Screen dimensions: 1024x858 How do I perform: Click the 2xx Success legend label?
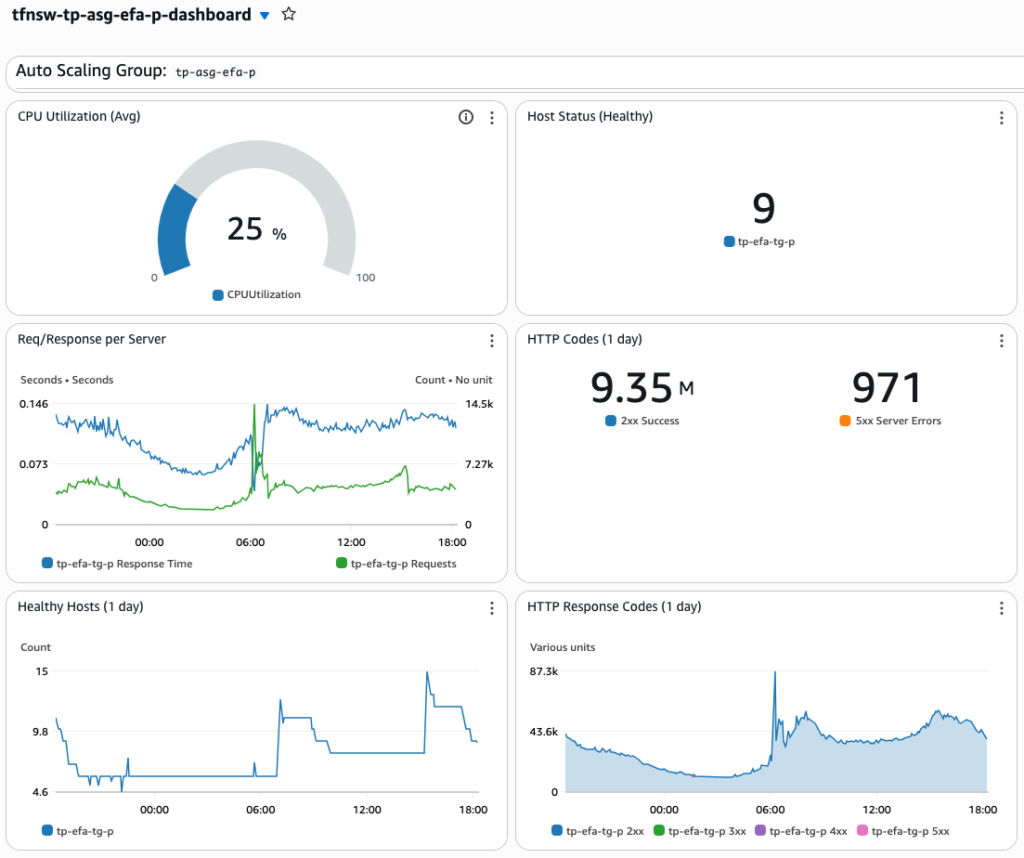(650, 421)
